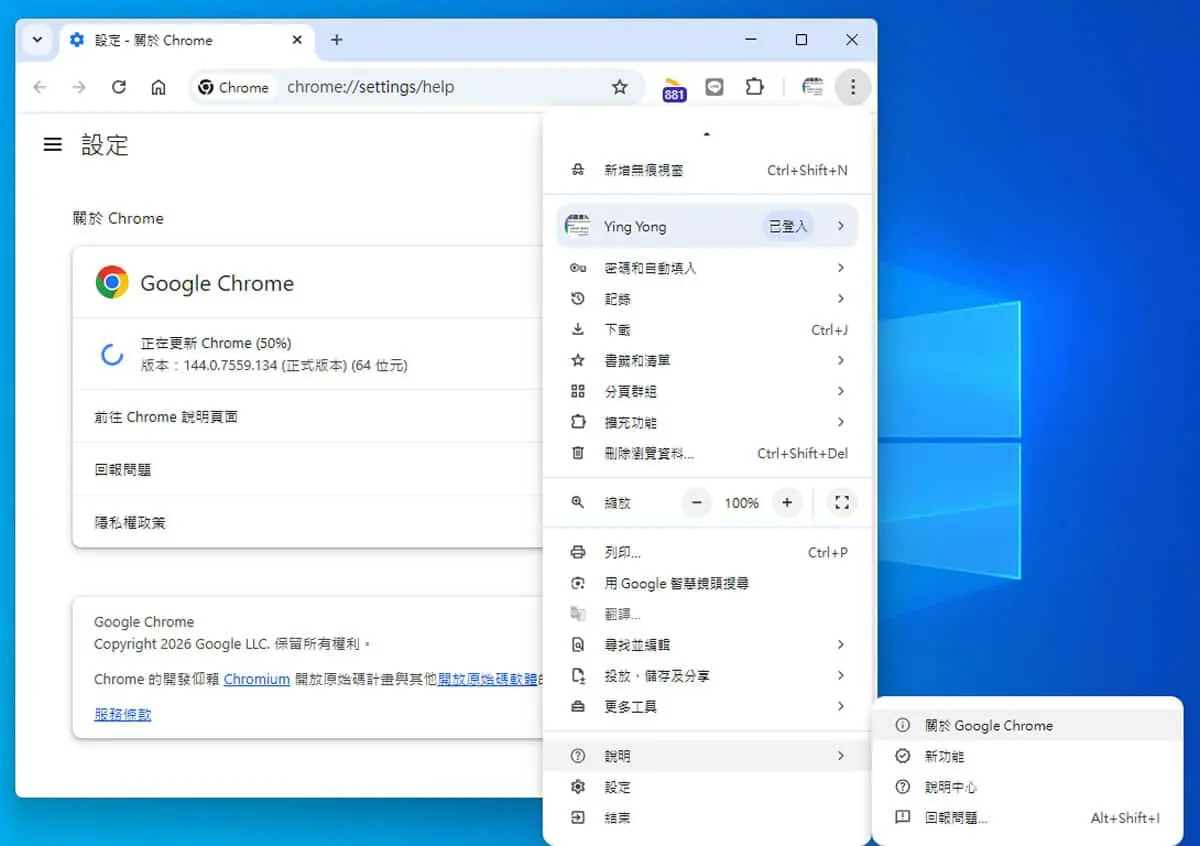Viewport: 1200px width, 846px height.
Task: Click the Chrome site info chip
Action: click(x=233, y=87)
